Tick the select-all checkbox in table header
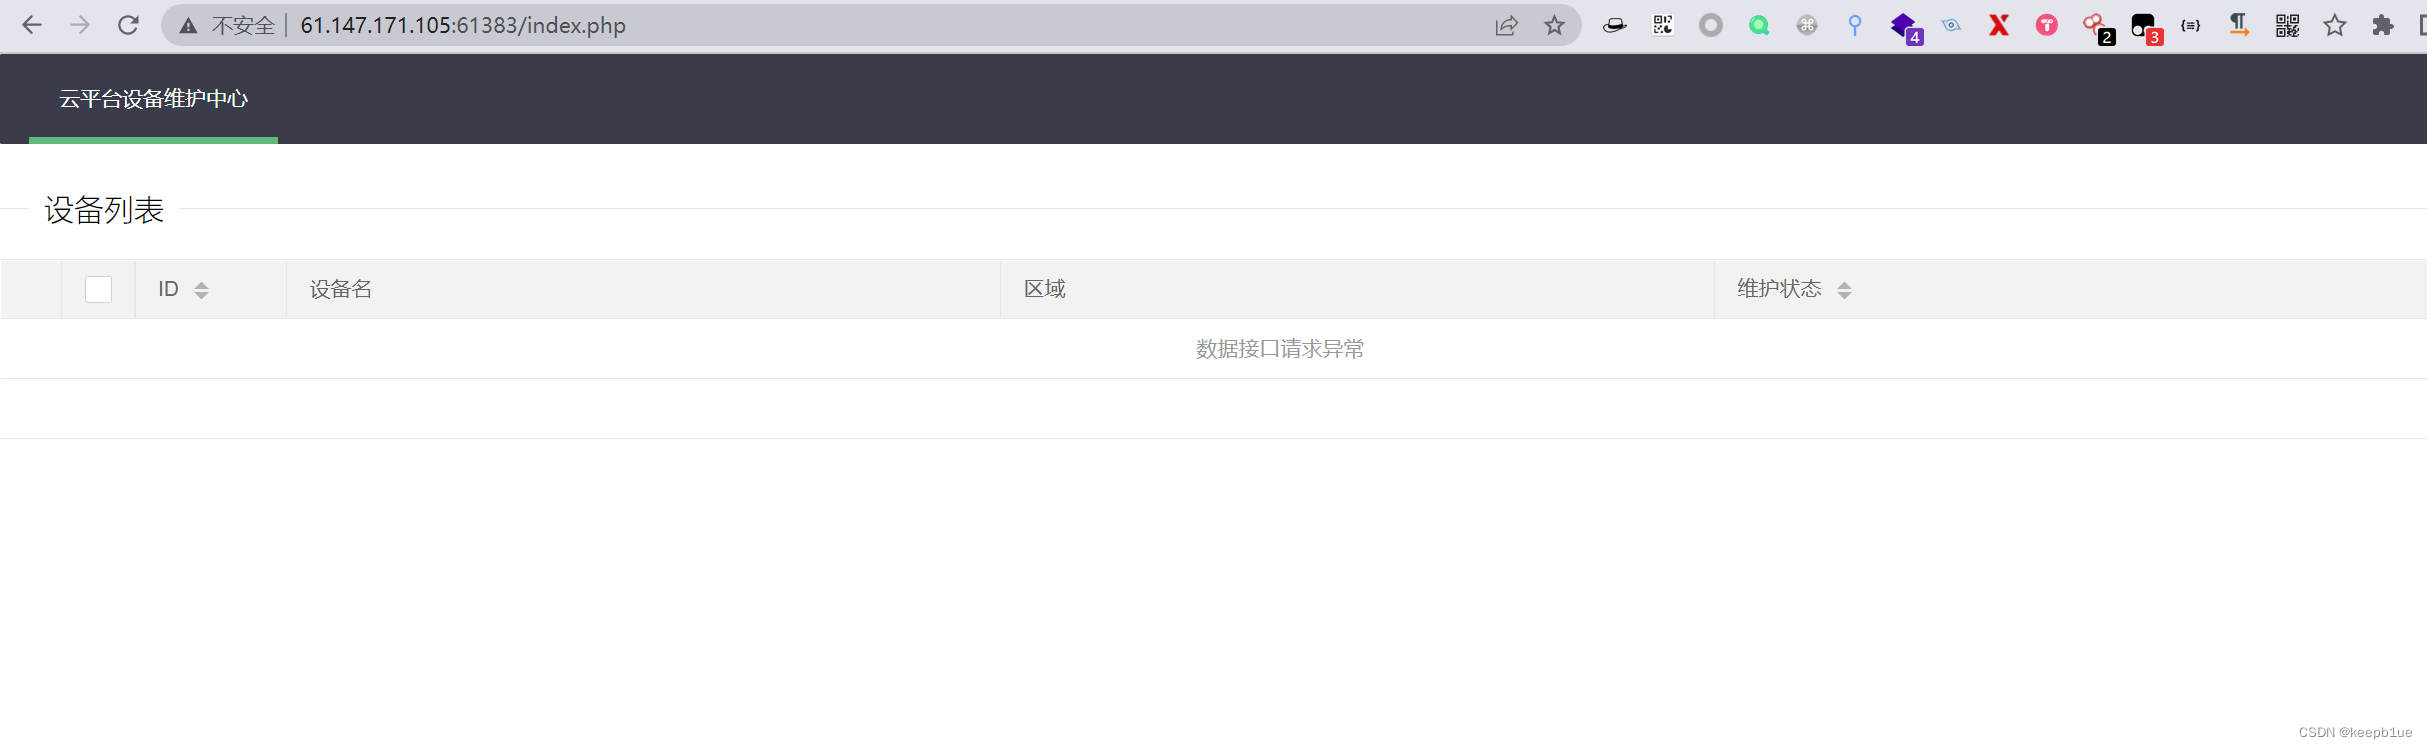Image resolution: width=2427 pixels, height=749 pixels. (98, 289)
